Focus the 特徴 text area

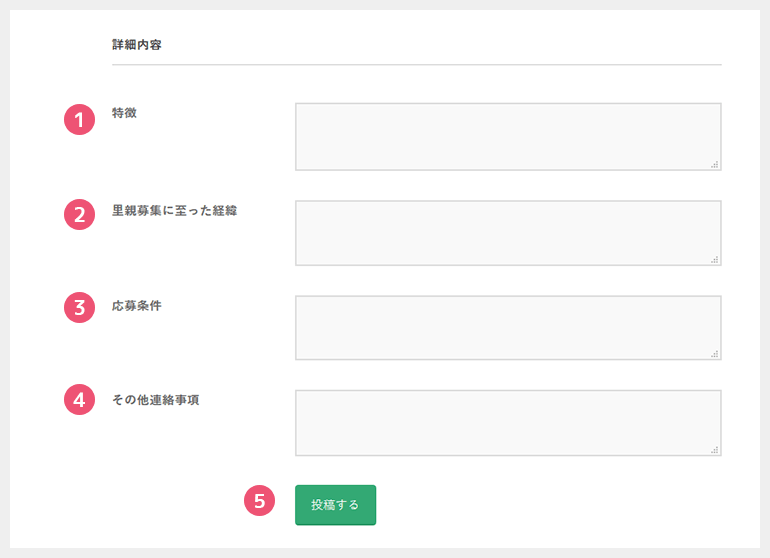(x=507, y=136)
